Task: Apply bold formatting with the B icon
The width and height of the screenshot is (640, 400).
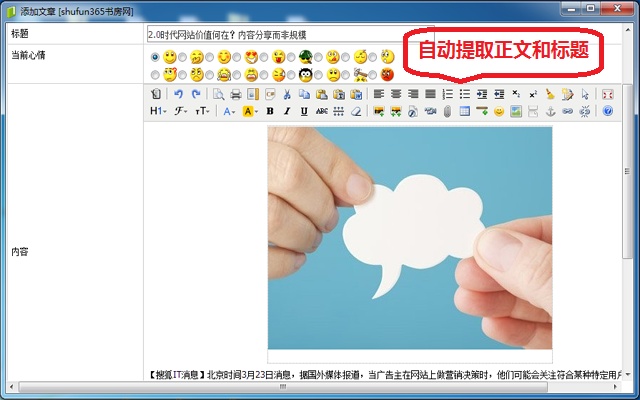Action: point(271,111)
